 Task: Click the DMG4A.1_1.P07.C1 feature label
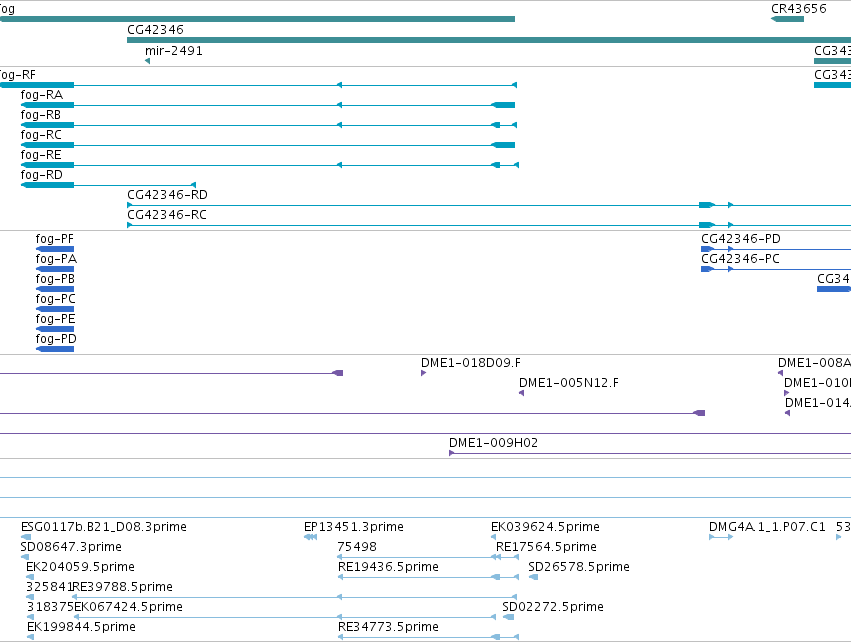tap(767, 527)
